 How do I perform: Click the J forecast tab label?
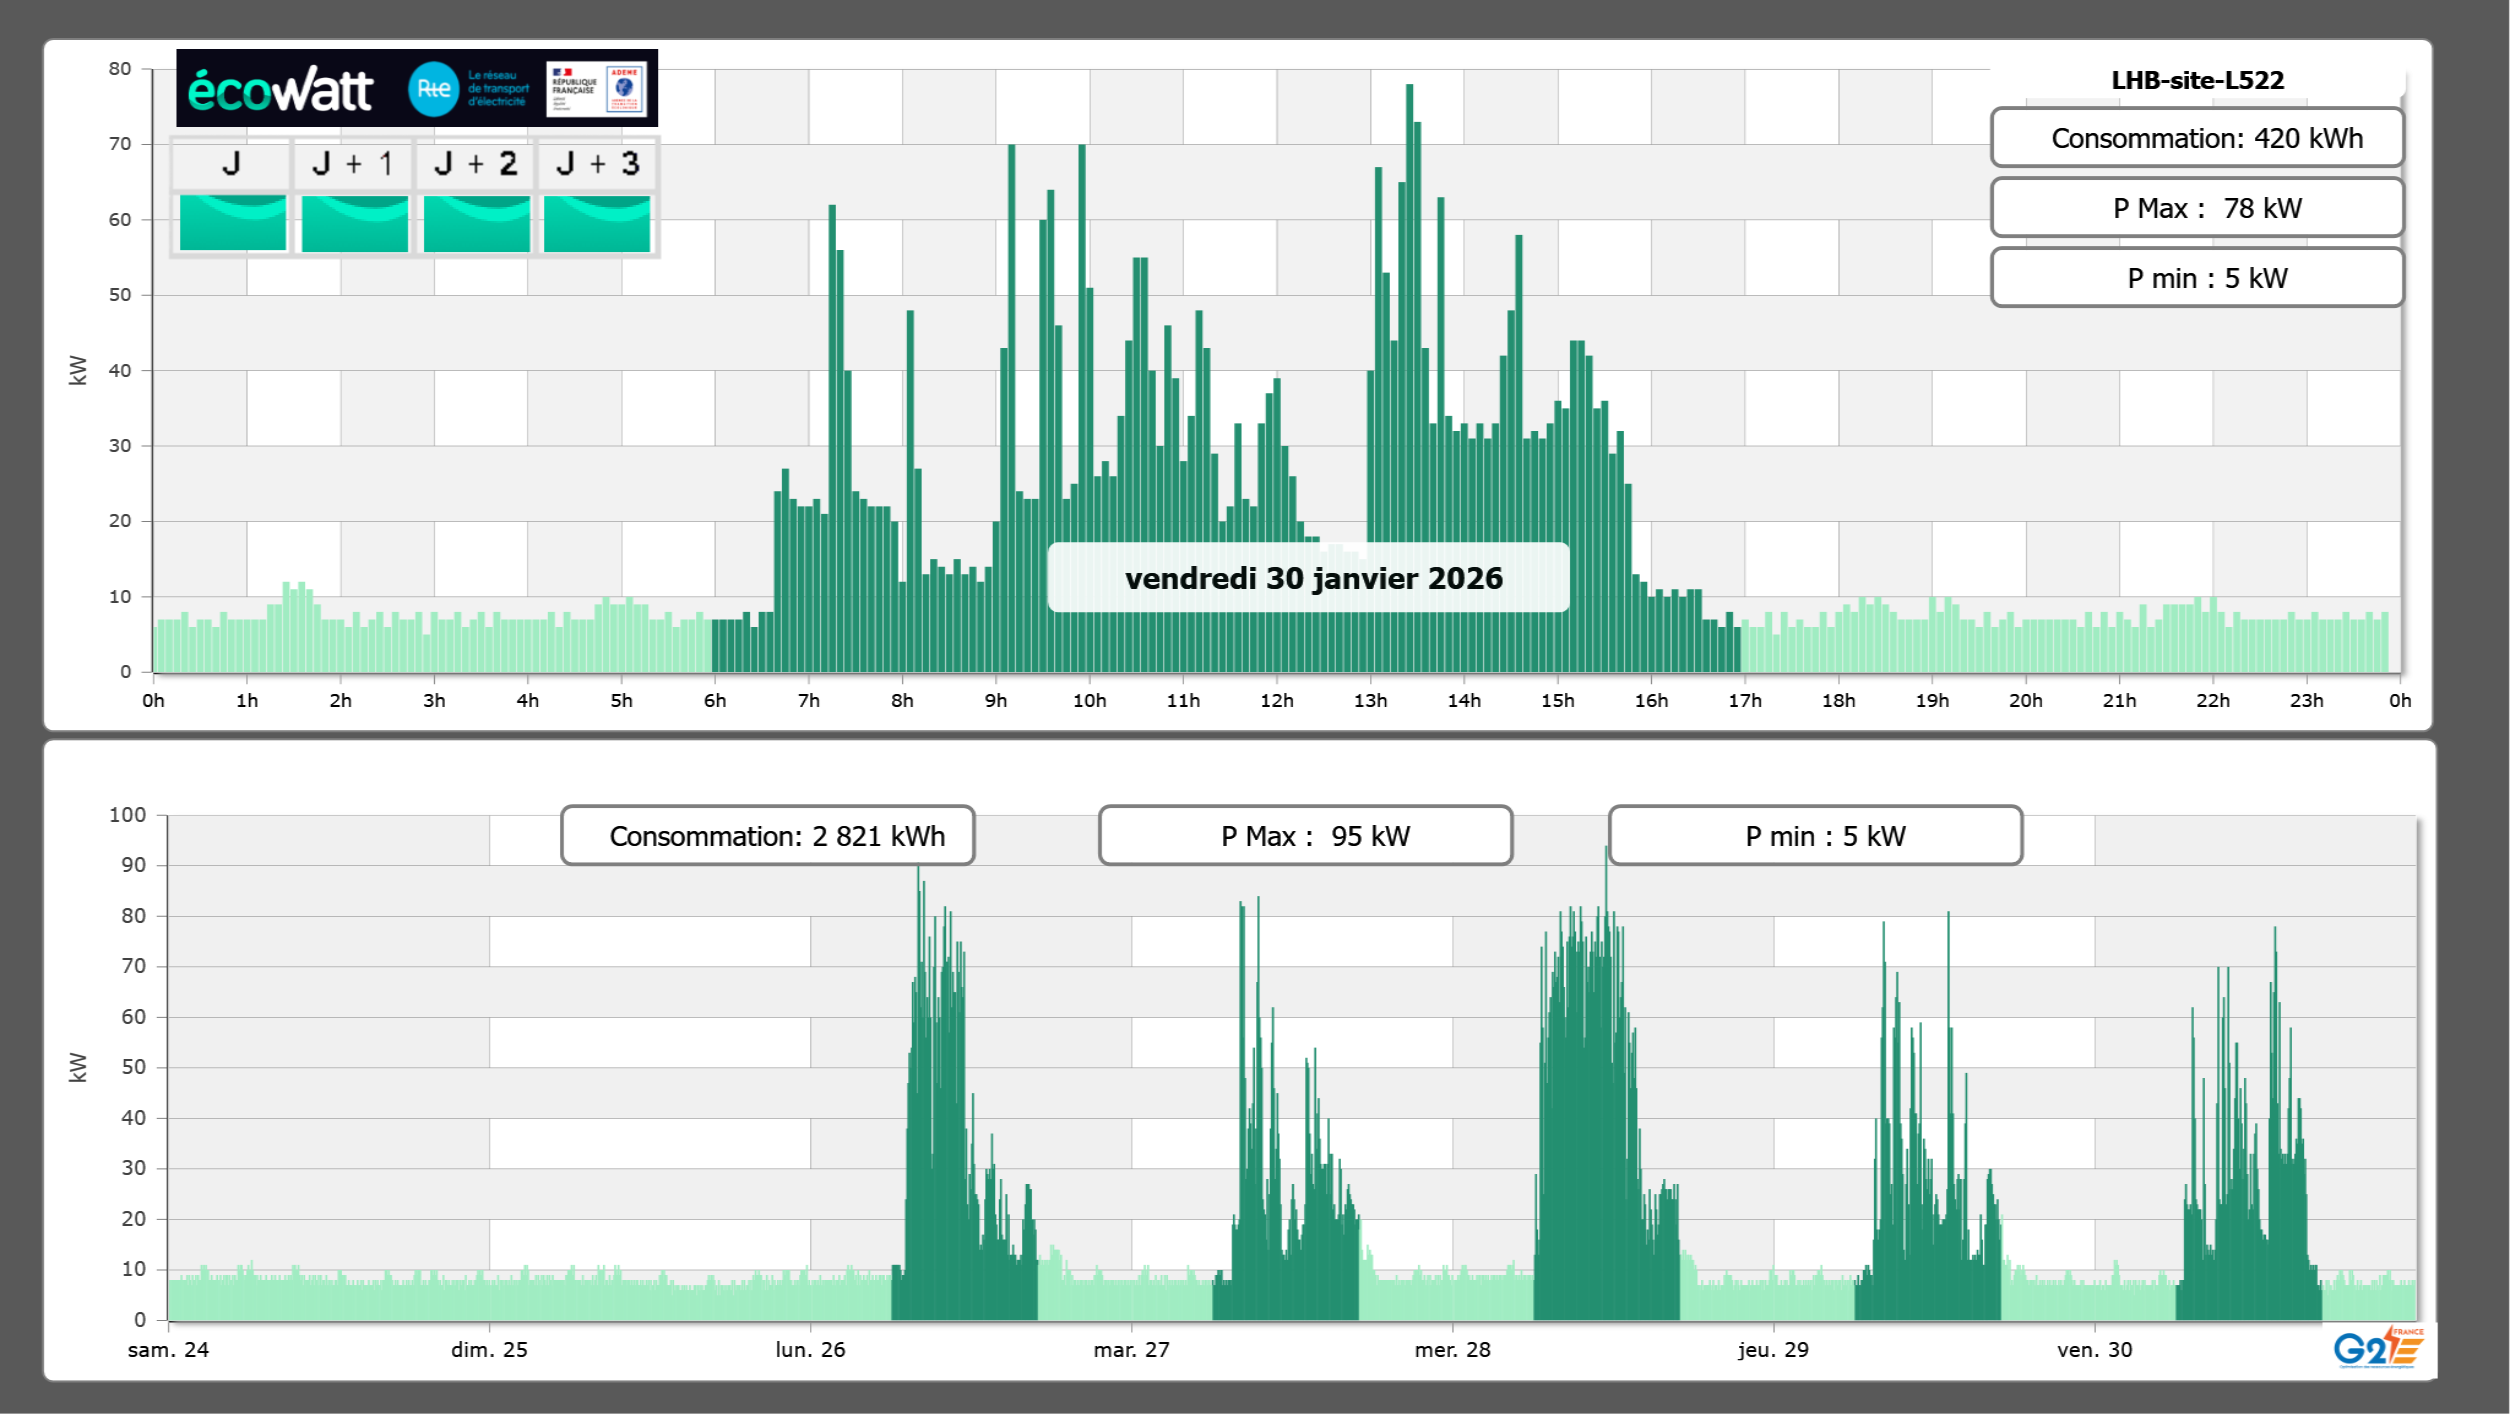(231, 164)
